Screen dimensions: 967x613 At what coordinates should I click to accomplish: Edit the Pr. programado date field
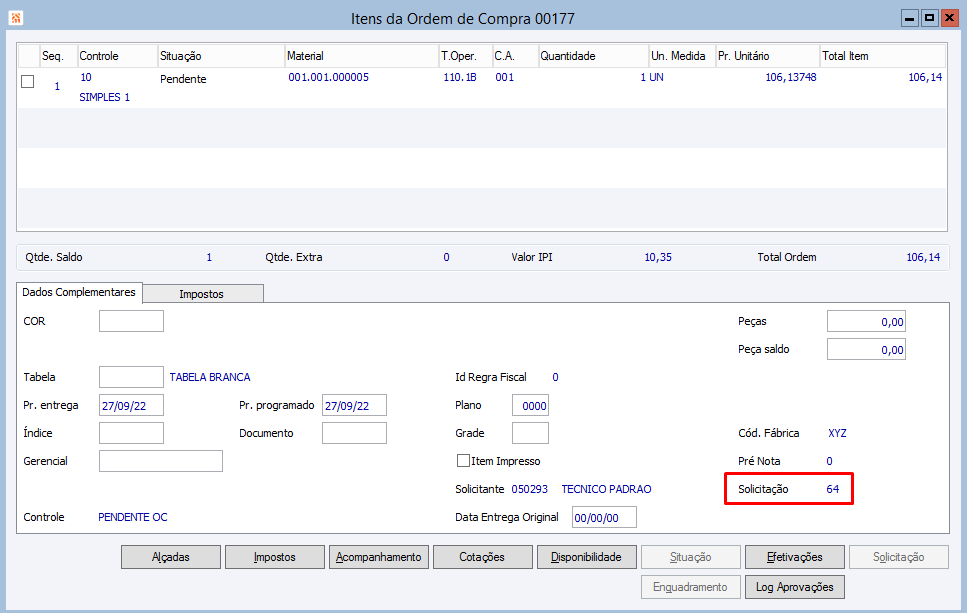pyautogui.click(x=354, y=405)
